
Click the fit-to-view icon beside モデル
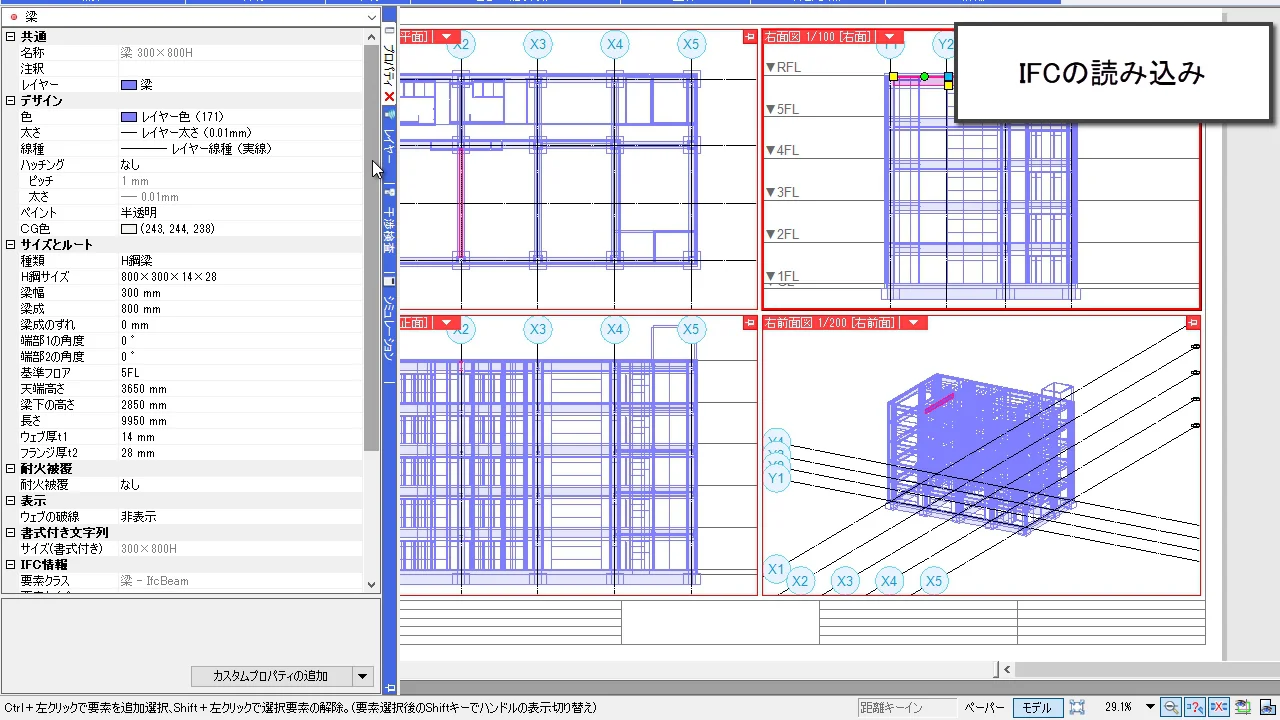(1077, 707)
